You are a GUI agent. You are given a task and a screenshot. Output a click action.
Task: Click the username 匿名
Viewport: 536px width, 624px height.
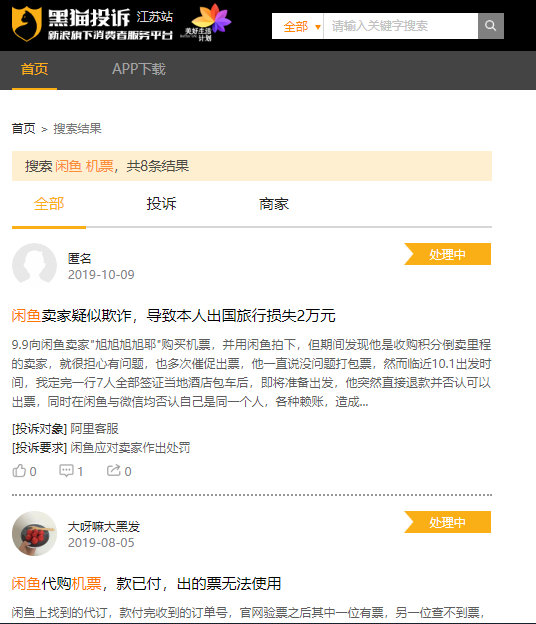click(80, 258)
